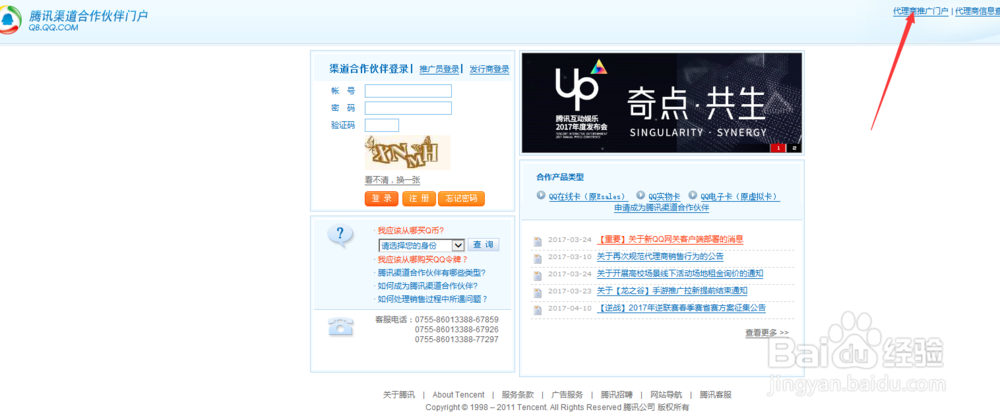Viewport: 1000px width, 418px height.
Task: Open footer link 服务条款
Action: coord(518,395)
